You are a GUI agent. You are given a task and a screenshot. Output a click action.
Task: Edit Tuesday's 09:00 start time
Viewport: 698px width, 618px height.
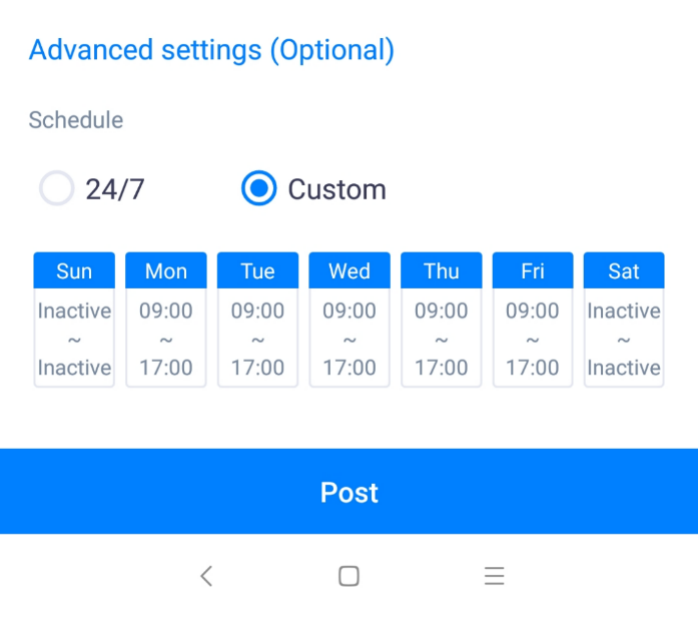pos(258,311)
